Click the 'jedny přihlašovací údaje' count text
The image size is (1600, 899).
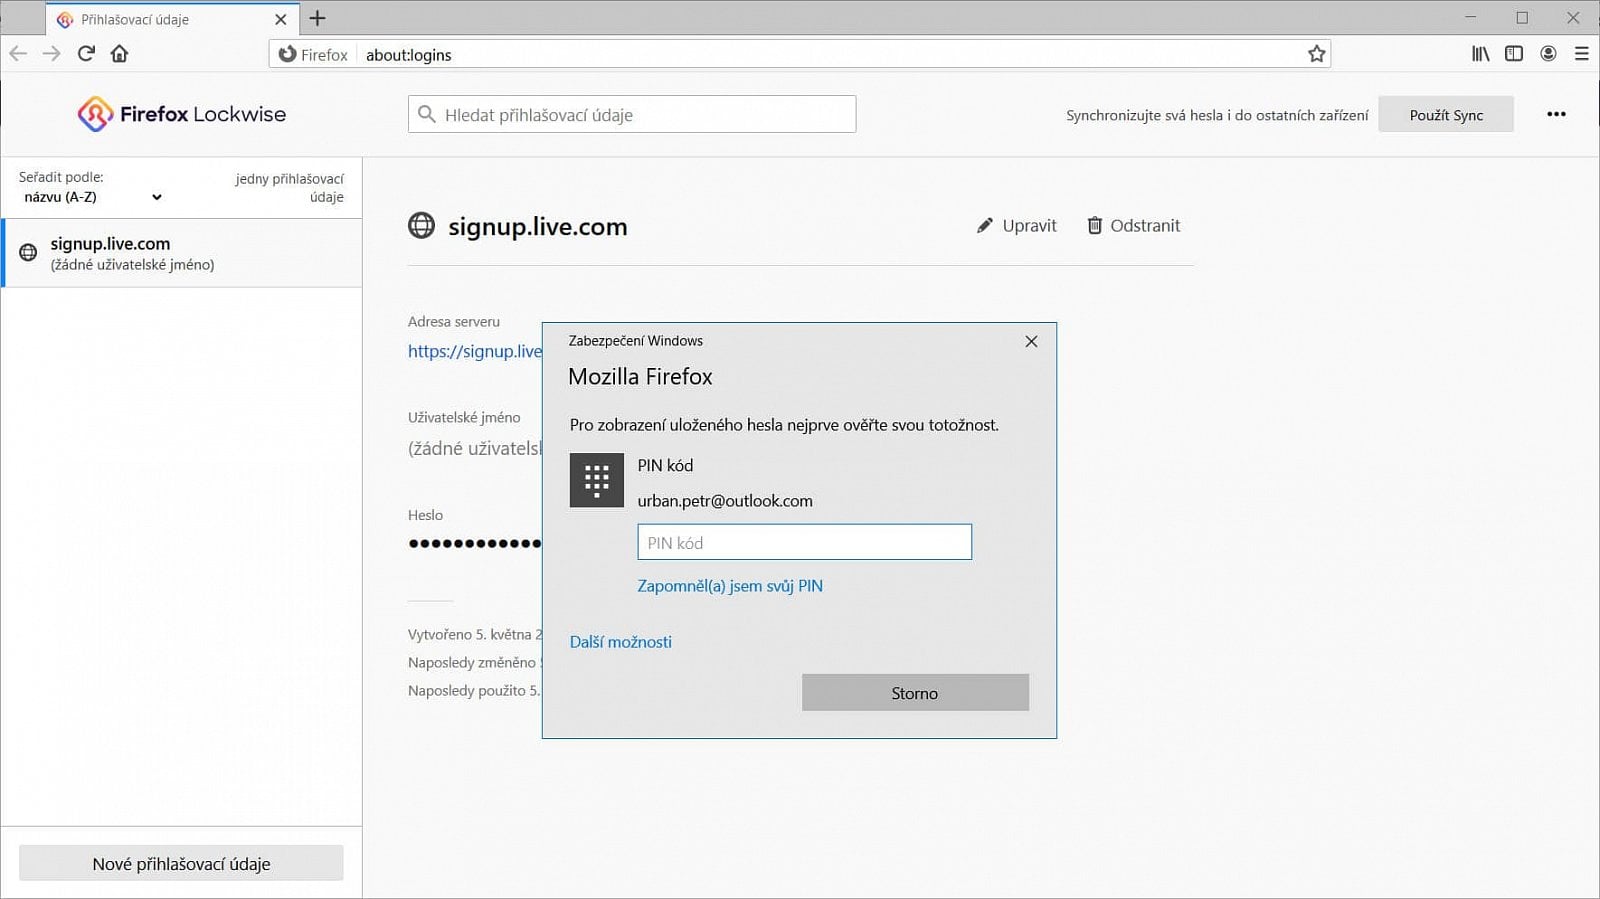tap(290, 188)
